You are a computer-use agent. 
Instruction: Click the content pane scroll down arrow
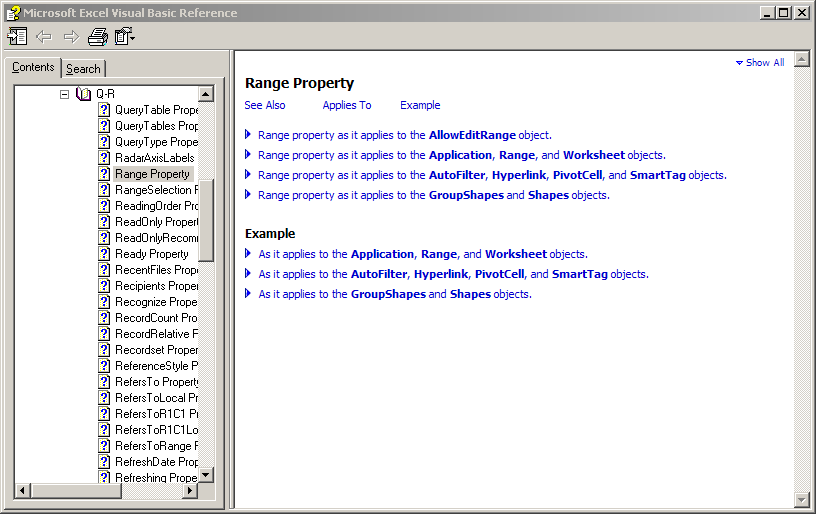pyautogui.click(x=802, y=500)
